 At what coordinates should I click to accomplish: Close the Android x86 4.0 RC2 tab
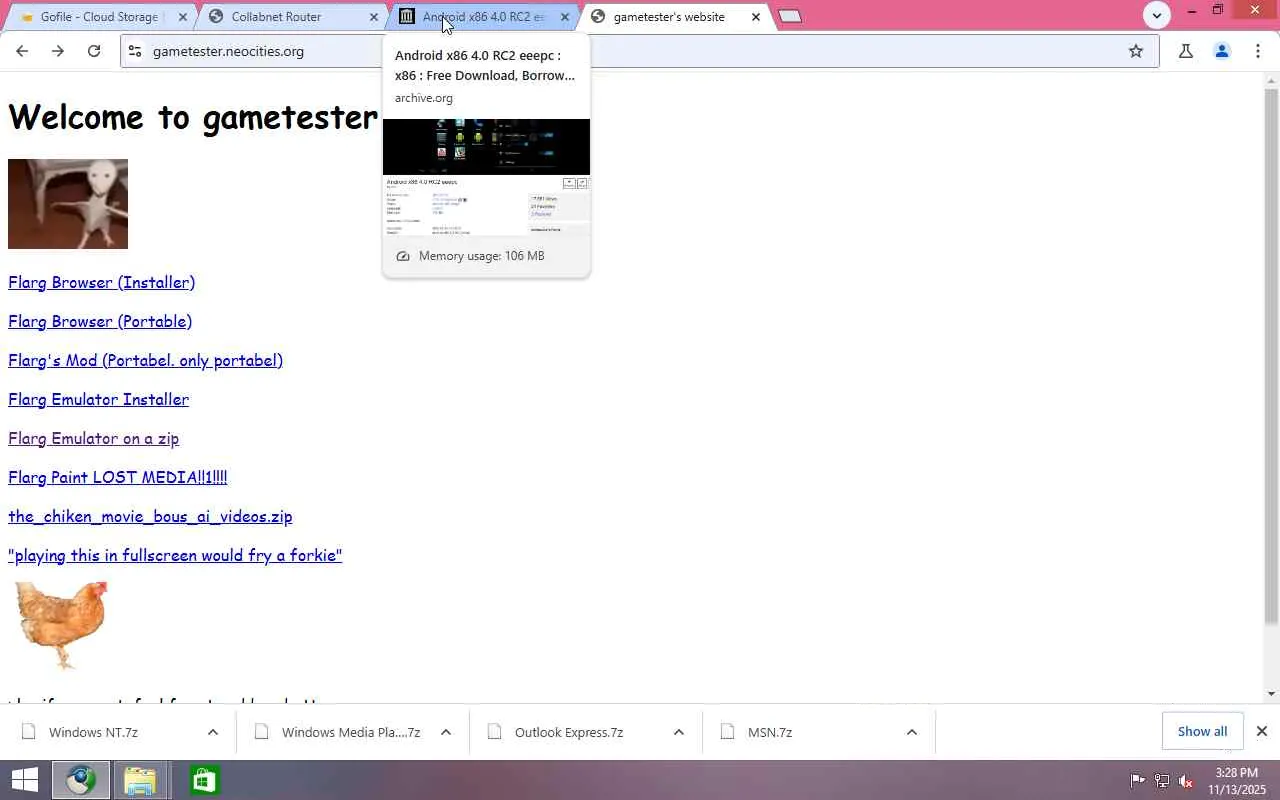(x=565, y=17)
